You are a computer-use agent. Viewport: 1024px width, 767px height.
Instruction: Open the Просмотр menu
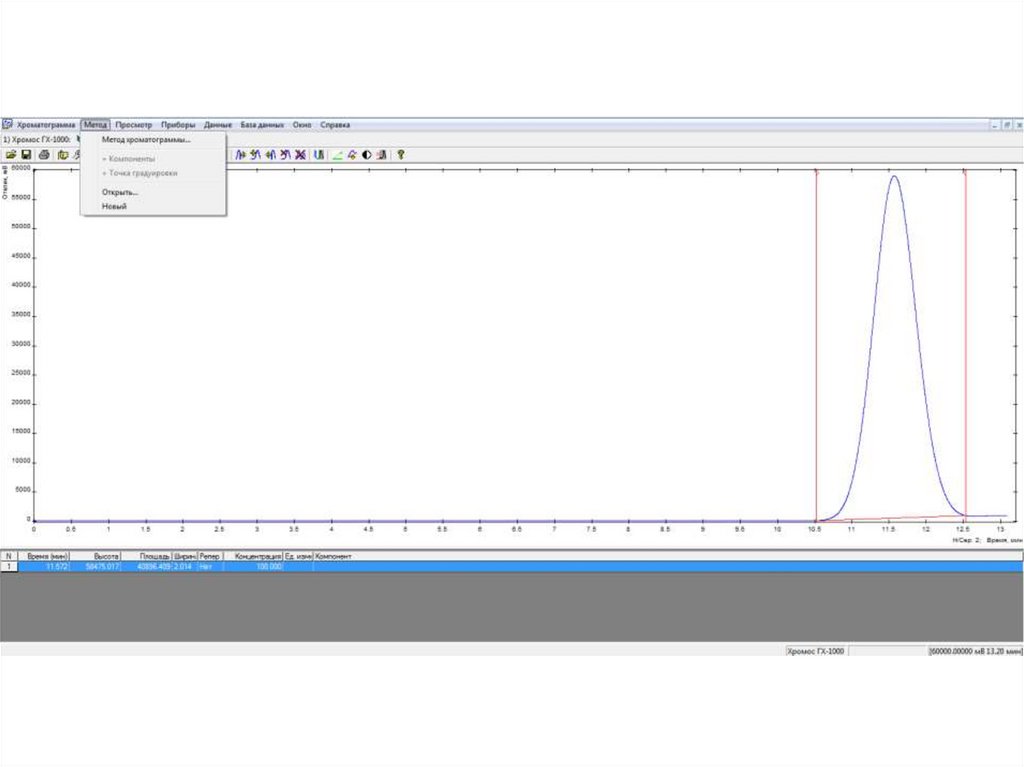133,125
